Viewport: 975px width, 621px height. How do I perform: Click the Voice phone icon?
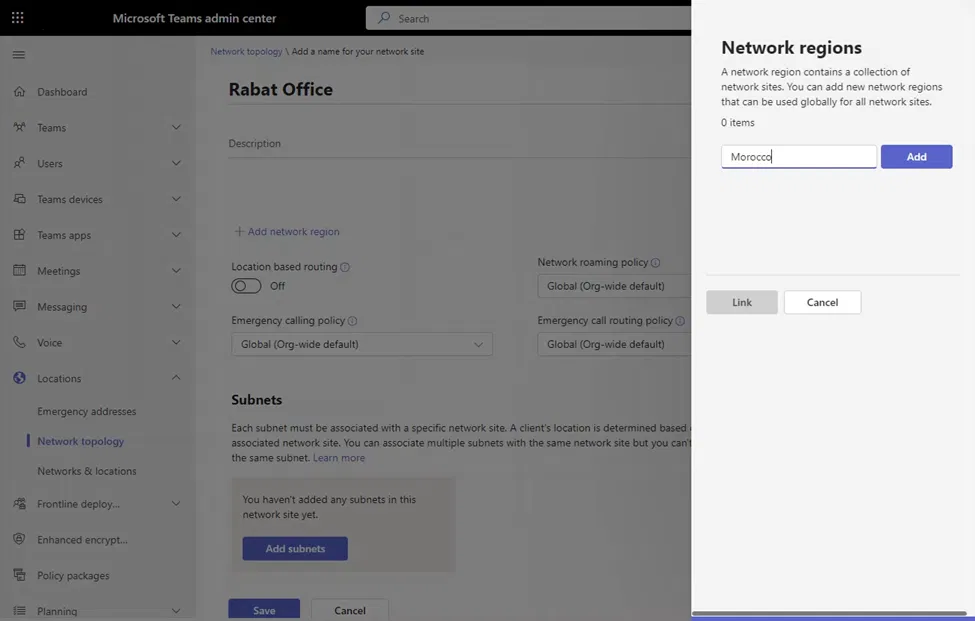pos(19,342)
